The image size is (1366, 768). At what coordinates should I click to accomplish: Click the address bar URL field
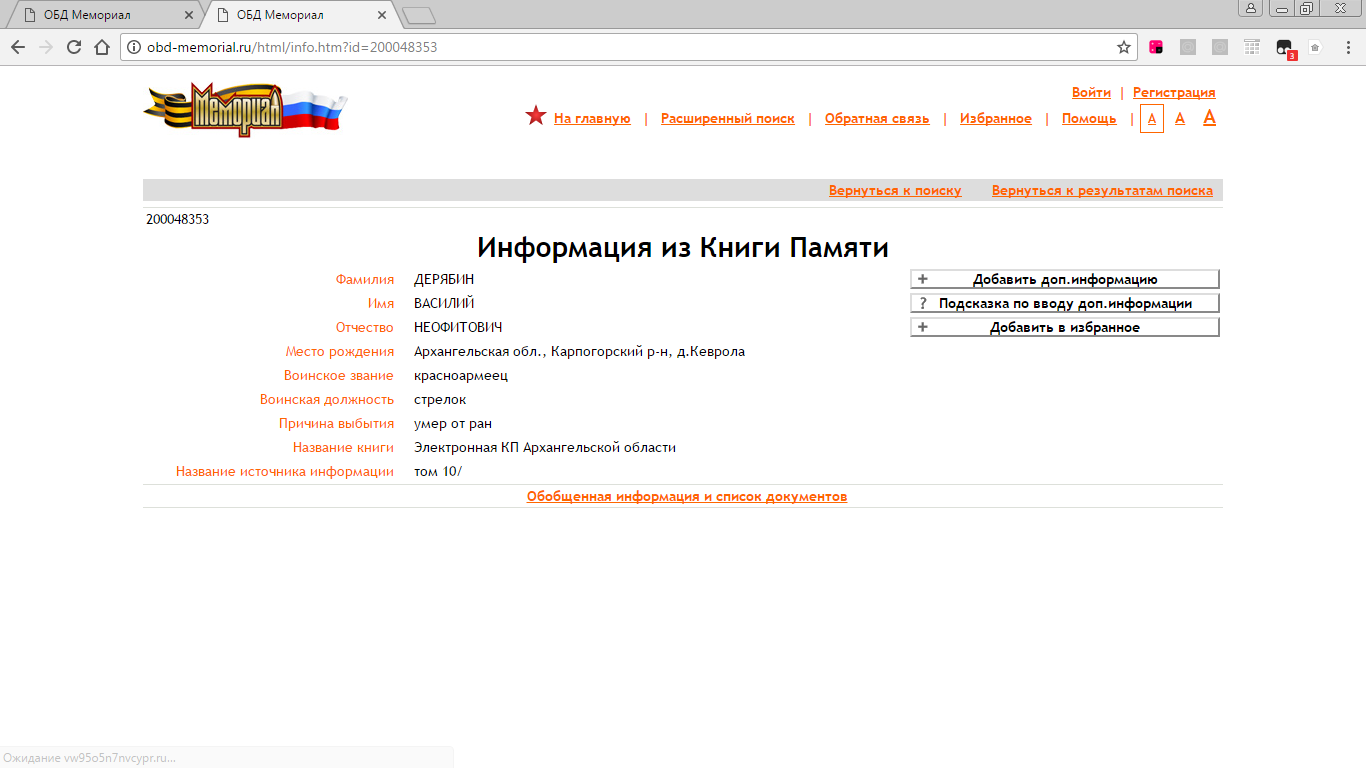630,47
